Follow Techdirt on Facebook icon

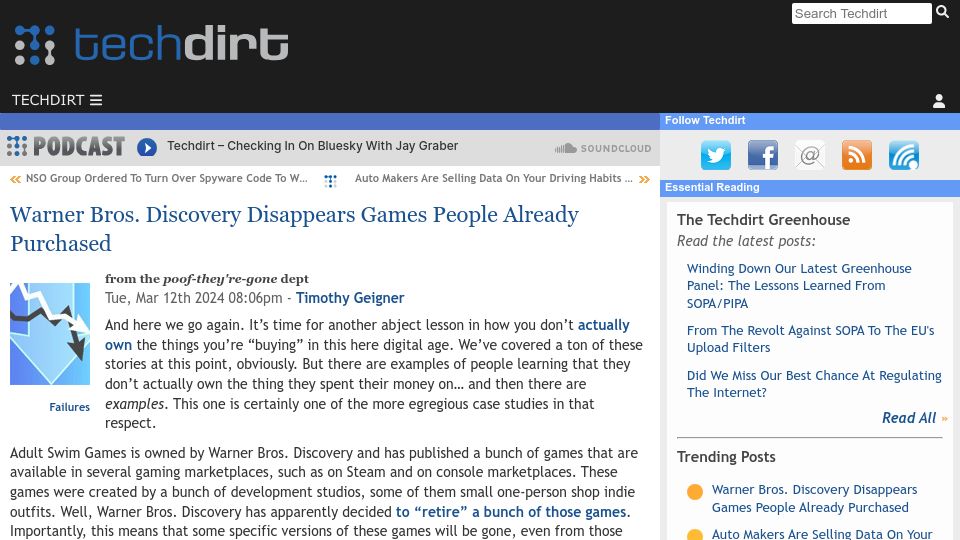[x=763, y=155]
